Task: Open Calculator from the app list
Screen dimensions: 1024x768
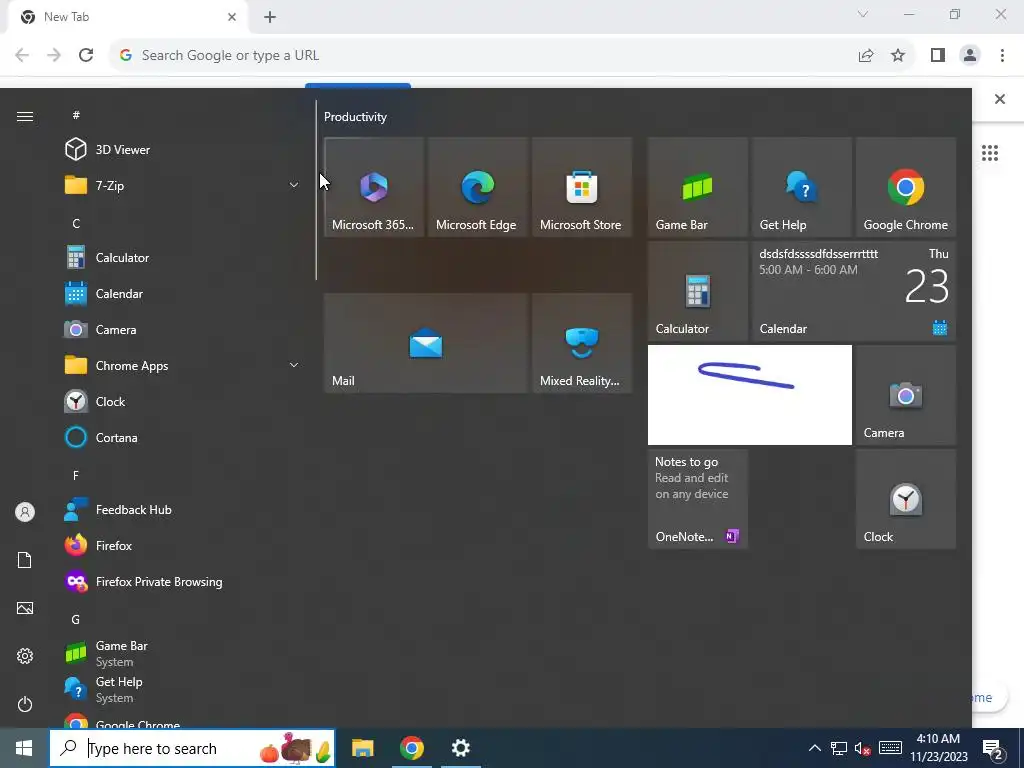Action: [x=183, y=257]
